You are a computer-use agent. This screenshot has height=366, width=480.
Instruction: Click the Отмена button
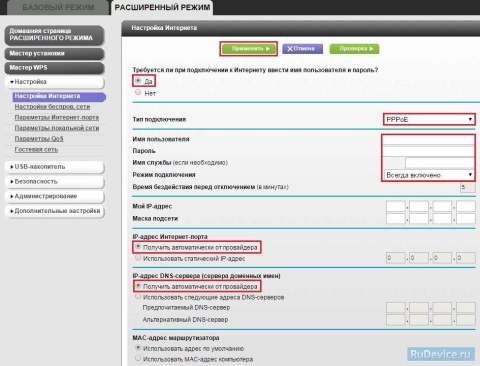pos(302,49)
